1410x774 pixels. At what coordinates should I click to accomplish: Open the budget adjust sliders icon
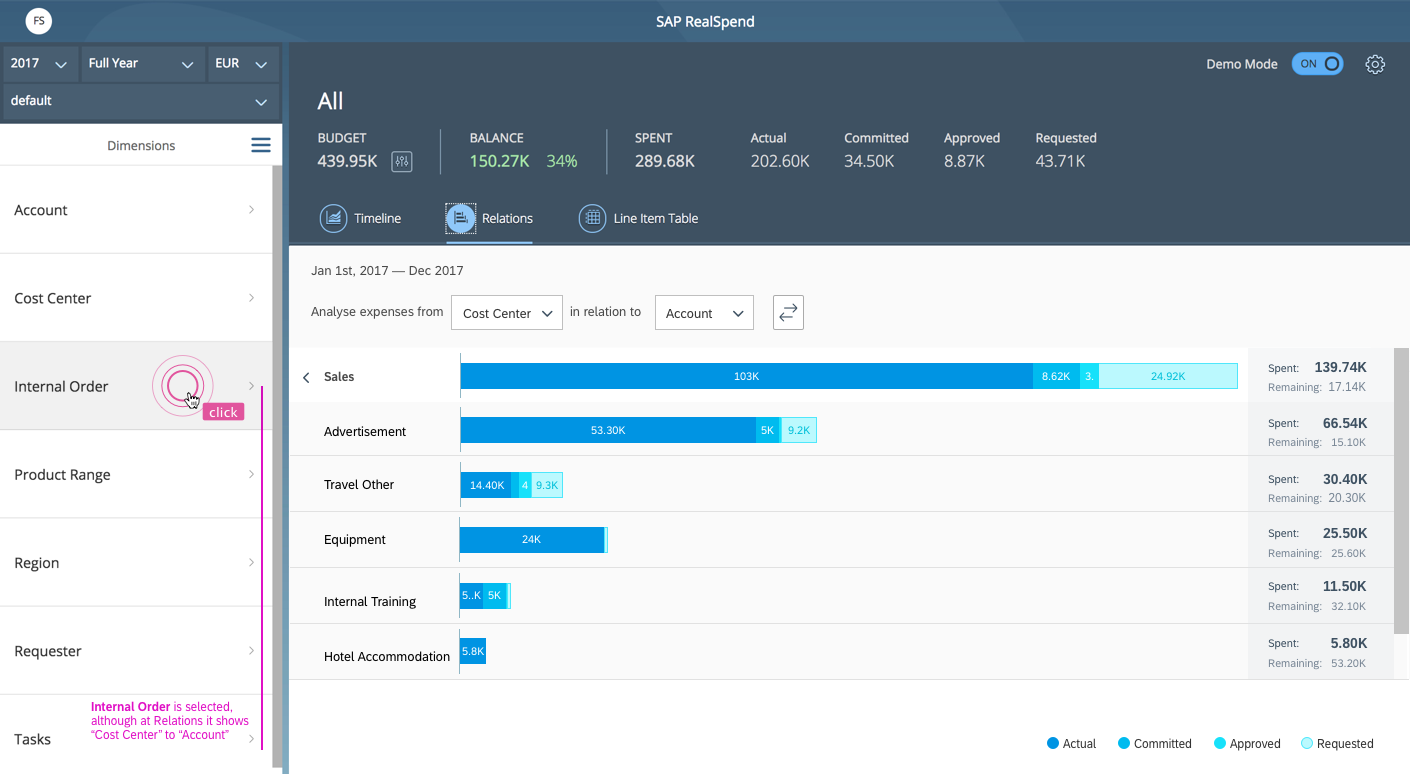click(402, 161)
